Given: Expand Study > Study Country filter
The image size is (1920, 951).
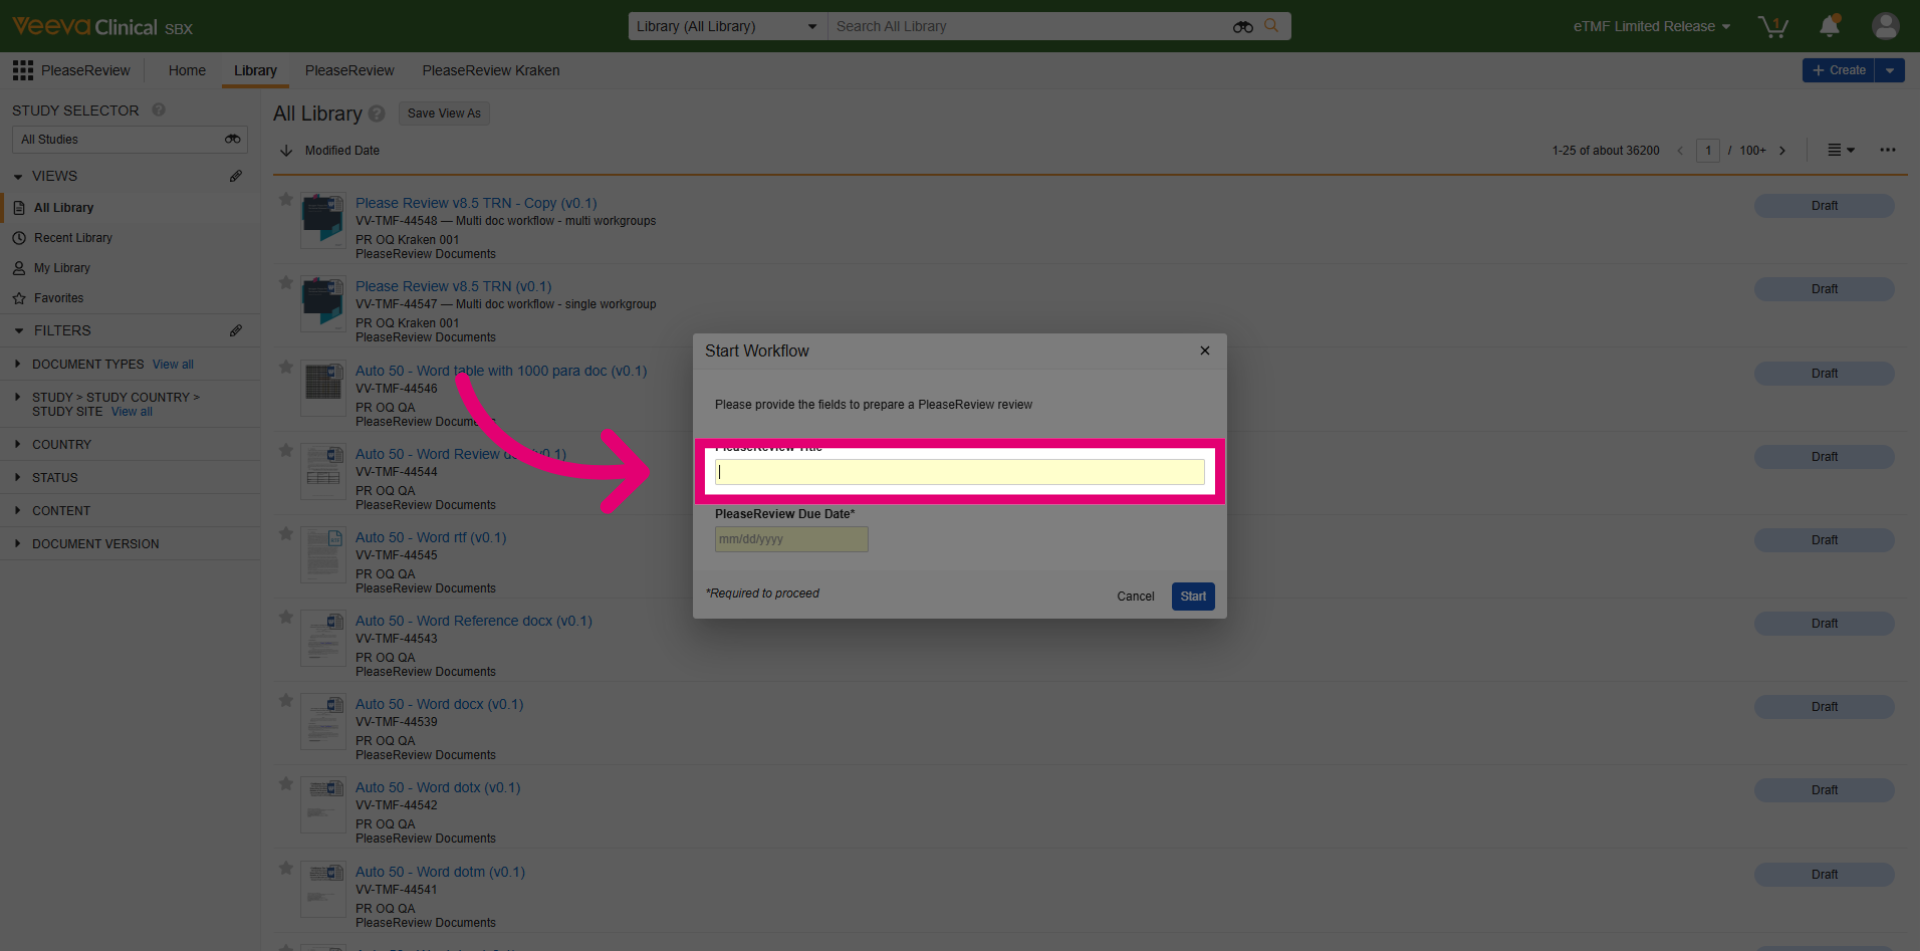Looking at the screenshot, I should pyautogui.click(x=18, y=397).
